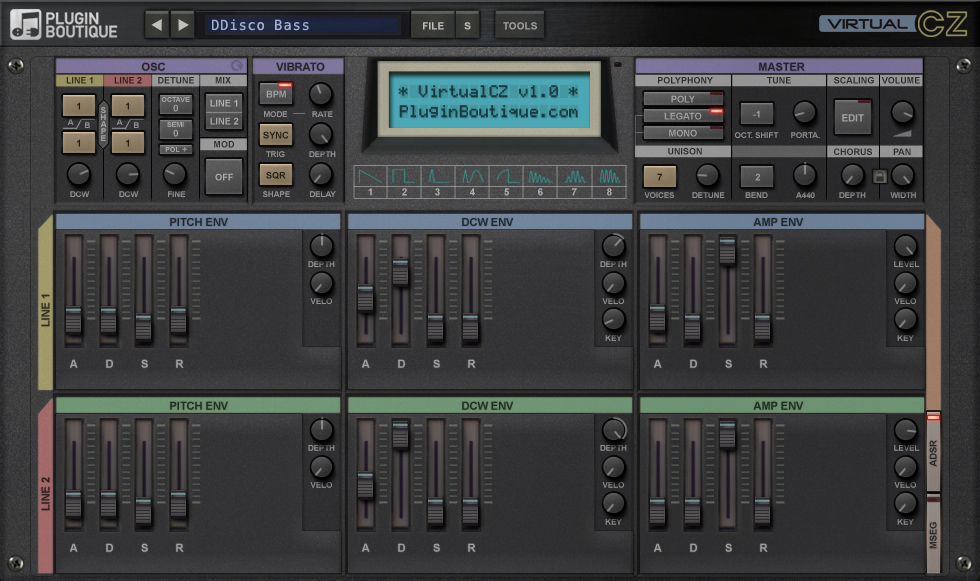Open the Line 2 waveform B selector
Viewport: 980px width, 581px height.
[128, 142]
